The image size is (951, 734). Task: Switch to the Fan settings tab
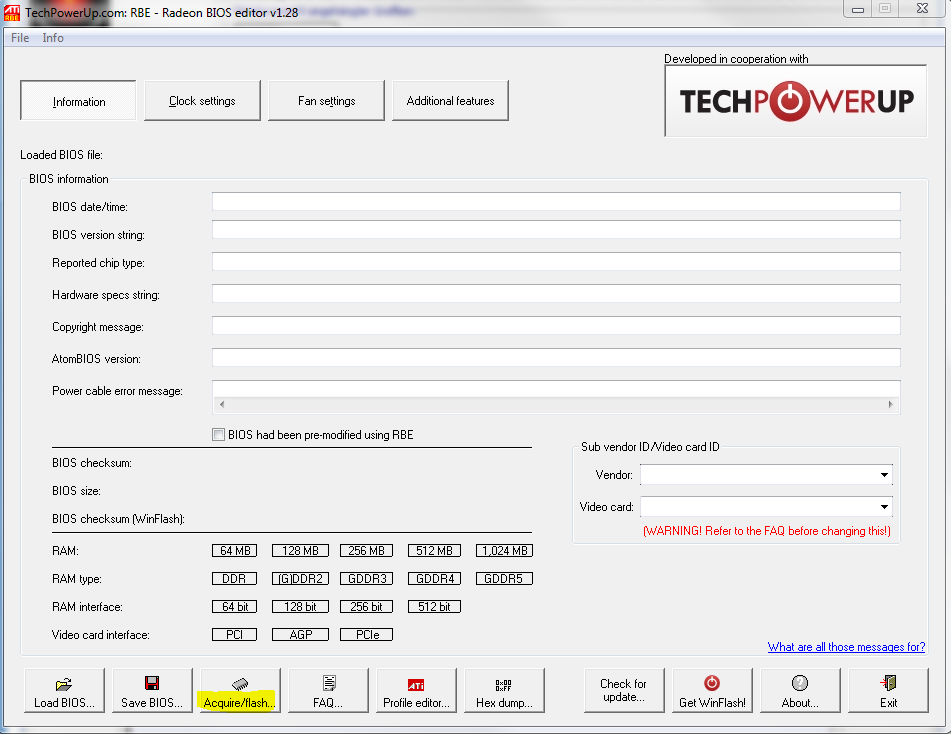pyautogui.click(x=326, y=101)
